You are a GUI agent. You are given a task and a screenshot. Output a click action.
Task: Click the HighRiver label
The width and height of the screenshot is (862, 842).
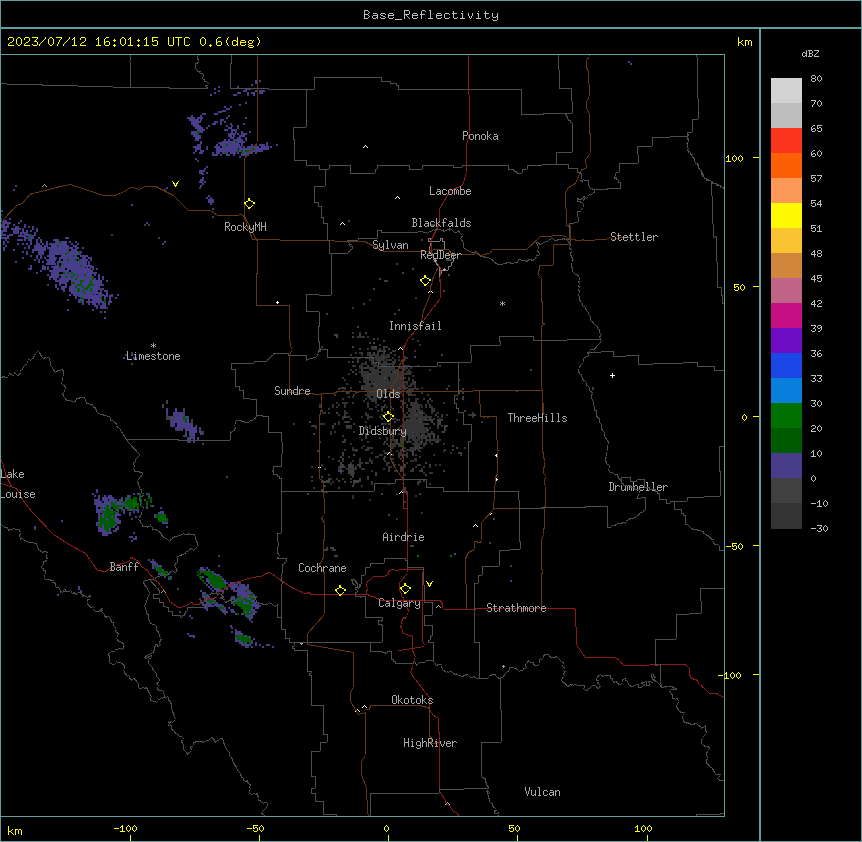click(x=430, y=743)
